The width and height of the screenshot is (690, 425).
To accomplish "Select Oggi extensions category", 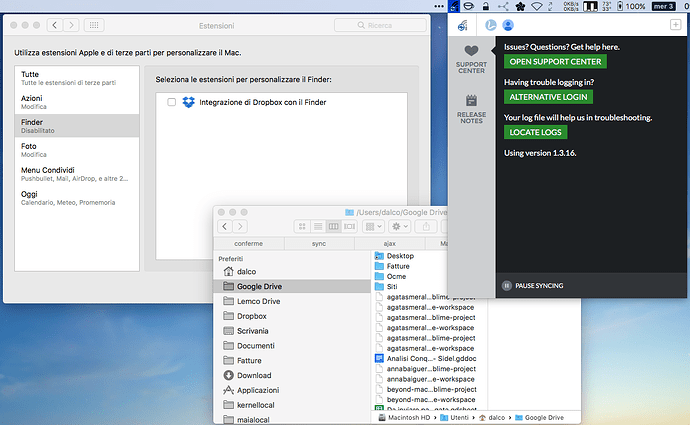I will (x=77, y=198).
